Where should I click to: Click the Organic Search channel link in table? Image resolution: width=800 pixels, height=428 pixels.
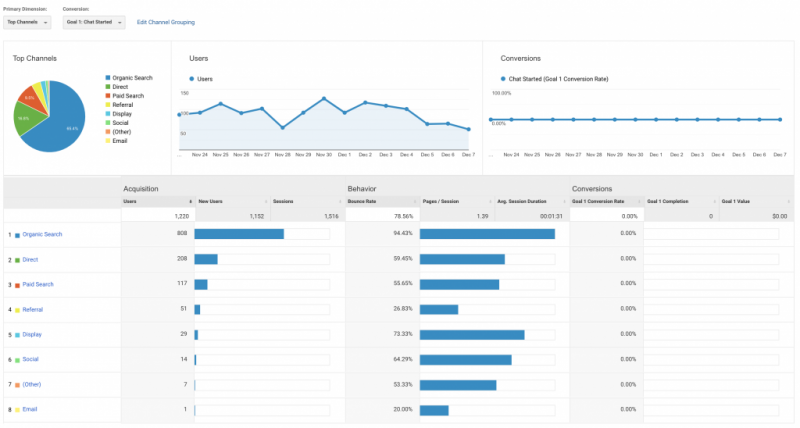[x=41, y=234]
